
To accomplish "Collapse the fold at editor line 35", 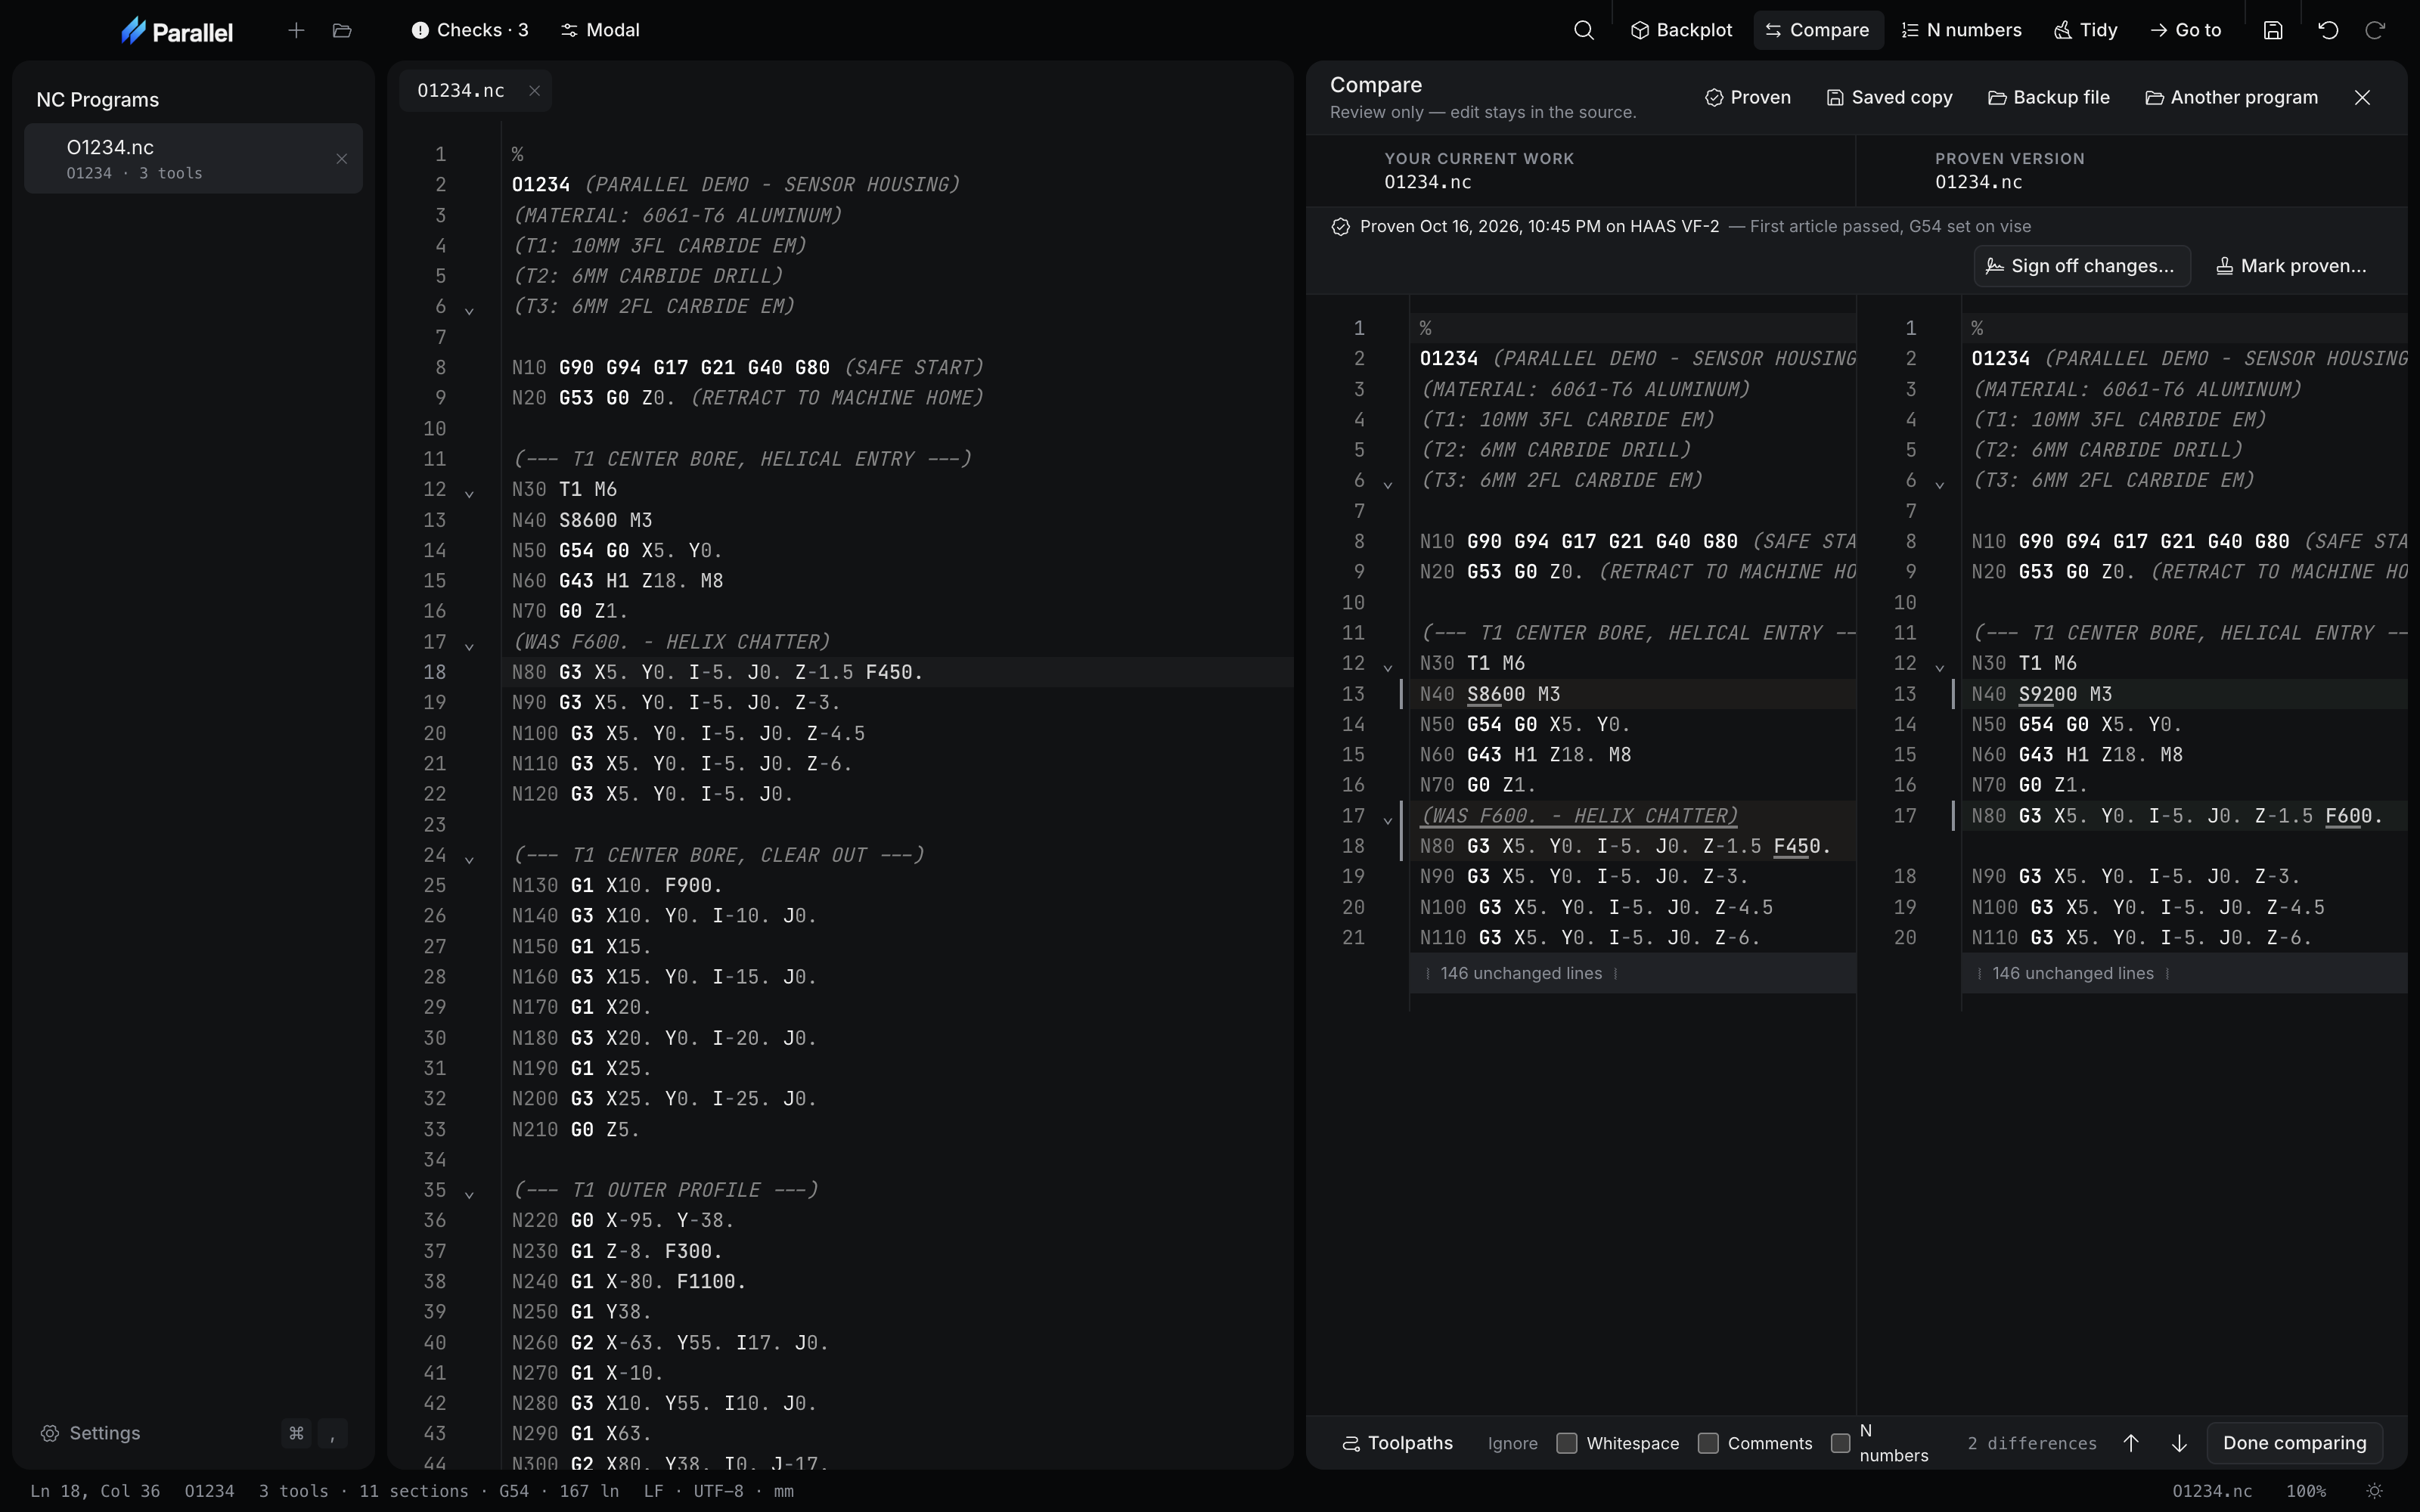I will pyautogui.click(x=469, y=1194).
